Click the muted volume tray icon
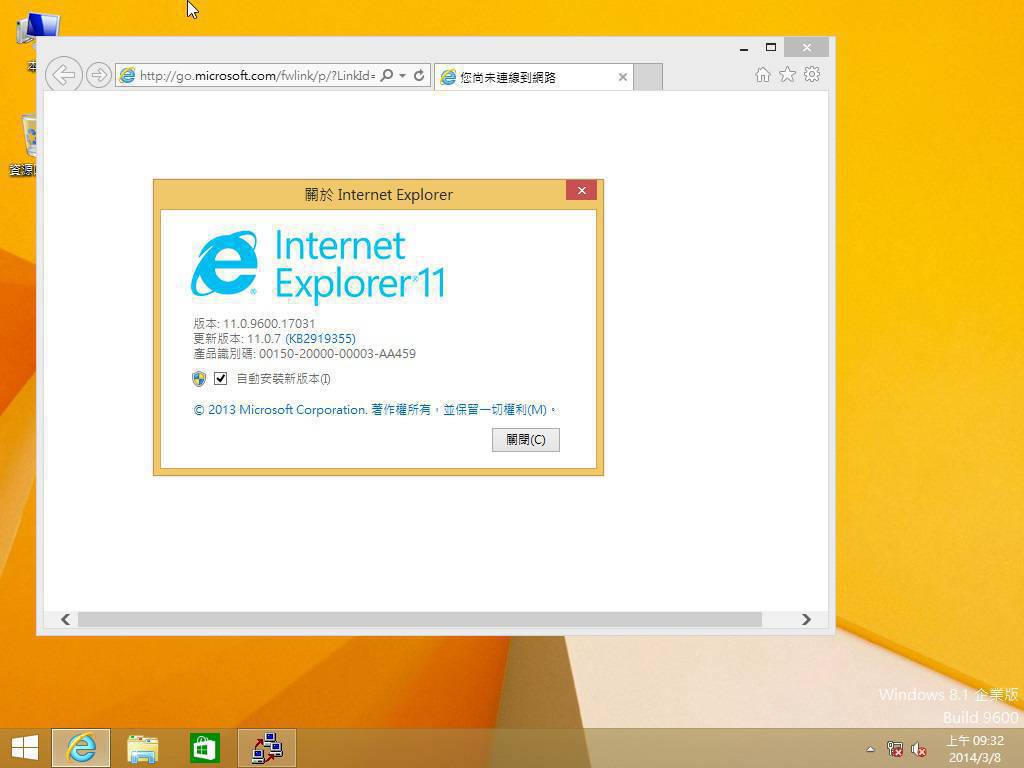Viewport: 1024px width, 768px height. 919,749
